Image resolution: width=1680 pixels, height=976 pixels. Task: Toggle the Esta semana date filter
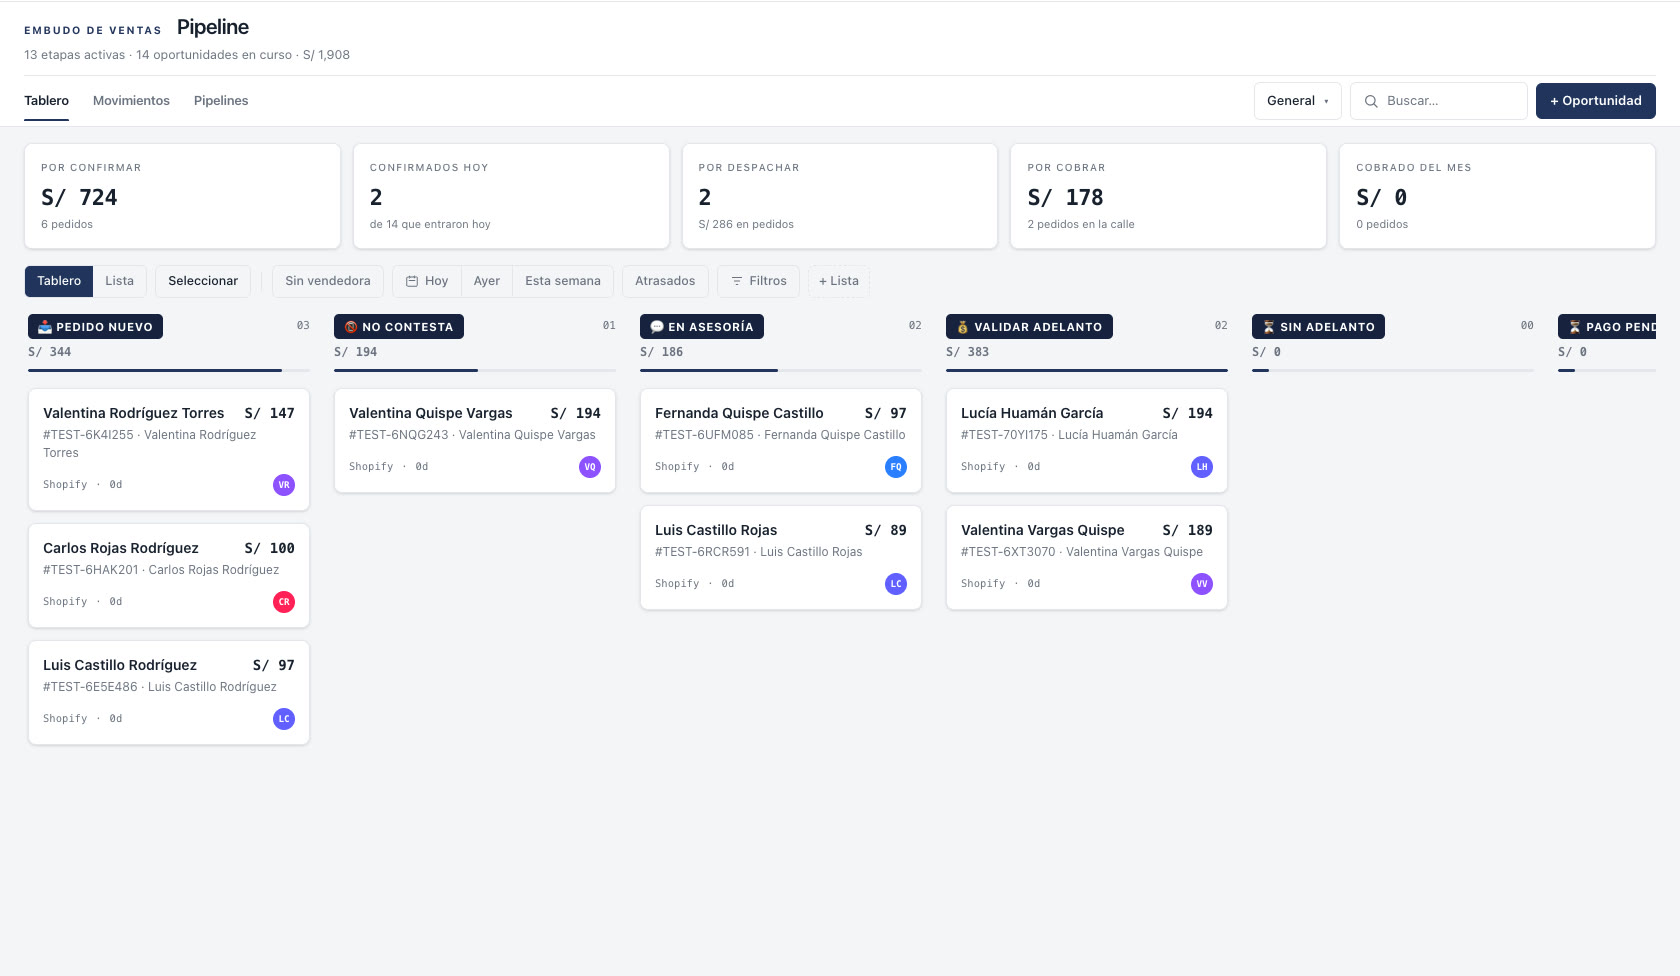(x=563, y=281)
